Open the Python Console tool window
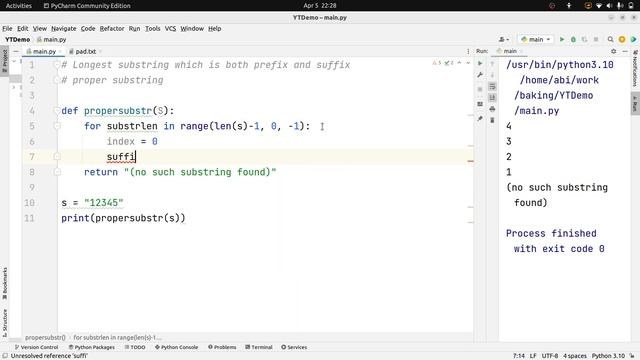 click(x=176, y=347)
